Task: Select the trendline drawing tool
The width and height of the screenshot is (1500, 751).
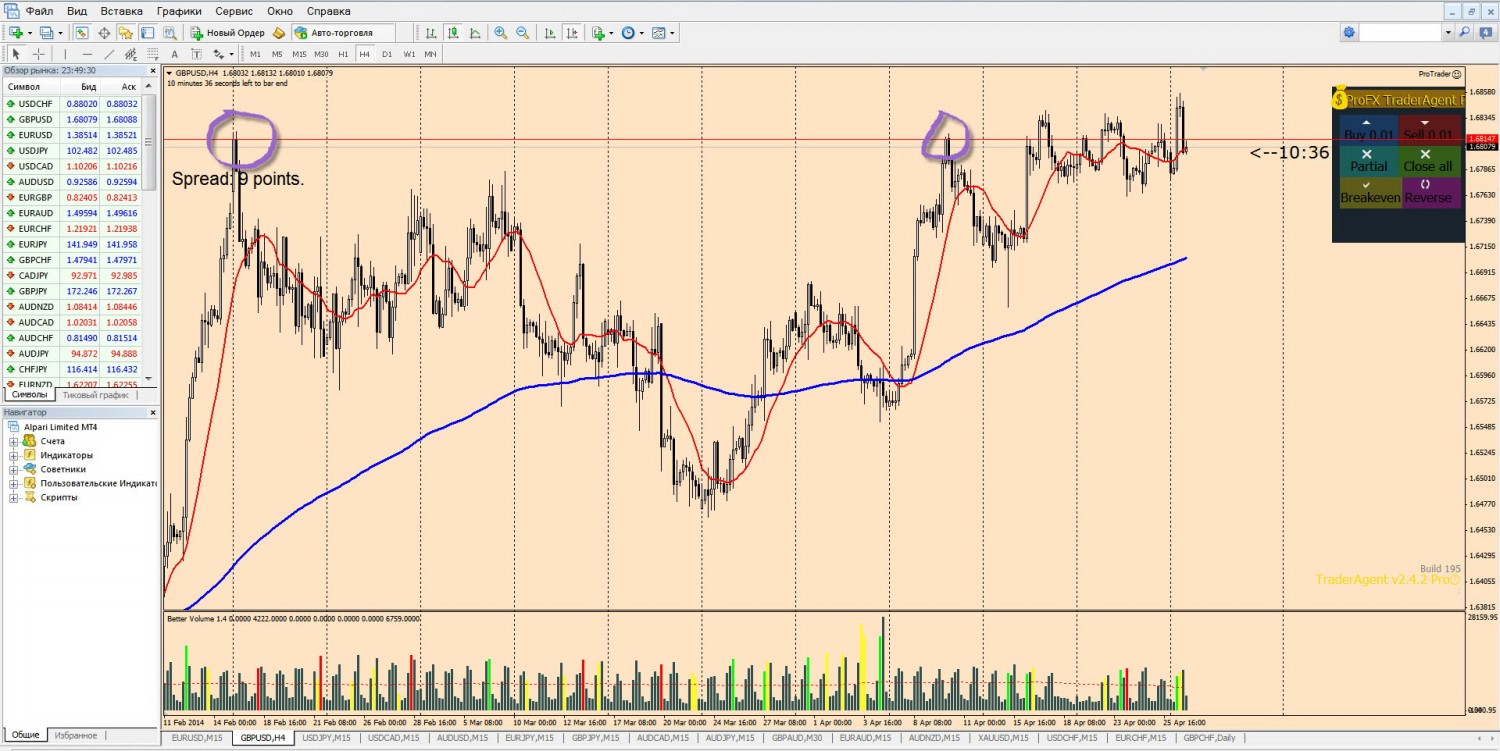Action: (109, 54)
